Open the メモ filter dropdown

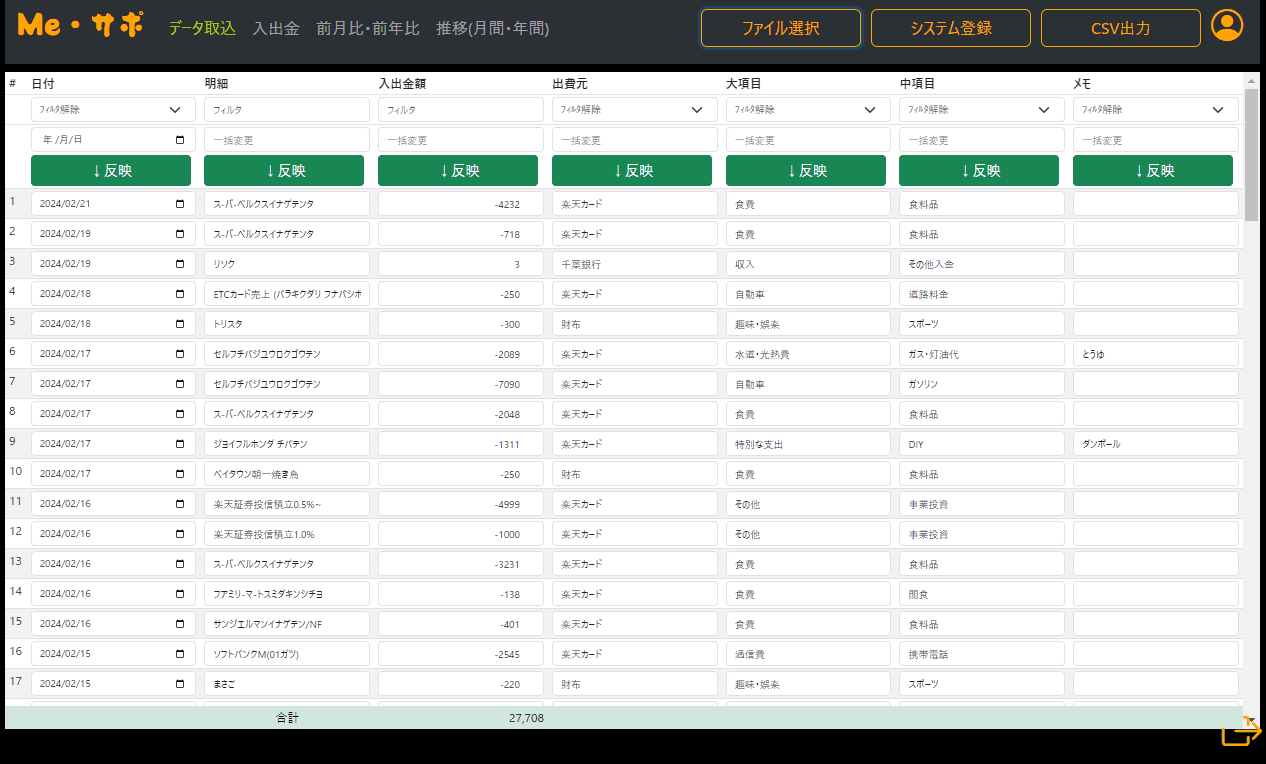1155,110
